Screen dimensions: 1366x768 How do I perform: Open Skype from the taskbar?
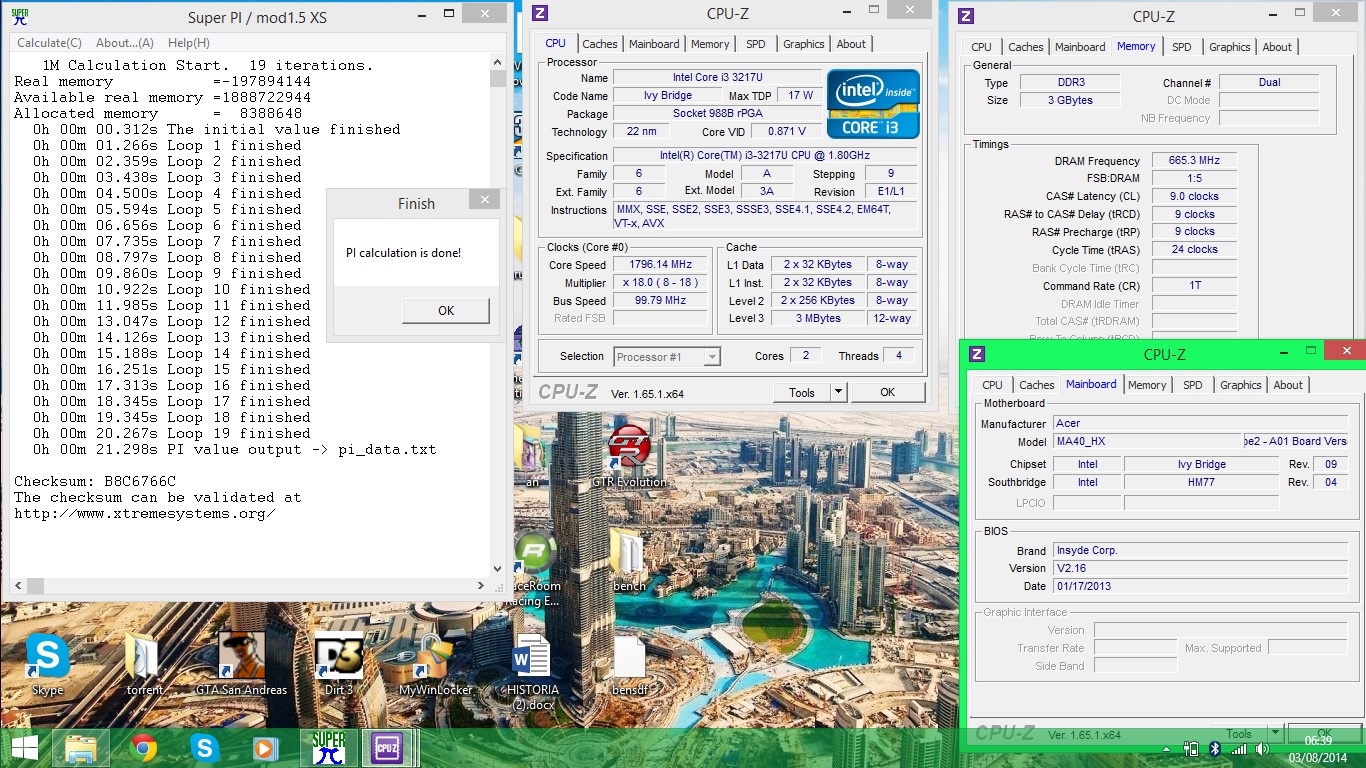pos(205,748)
